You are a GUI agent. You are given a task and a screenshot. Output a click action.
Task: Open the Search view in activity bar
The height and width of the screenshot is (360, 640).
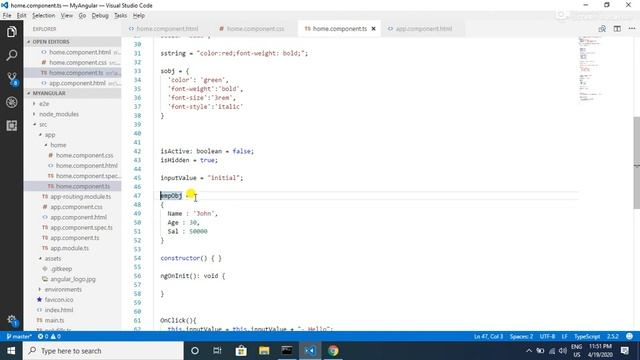(x=11, y=55)
